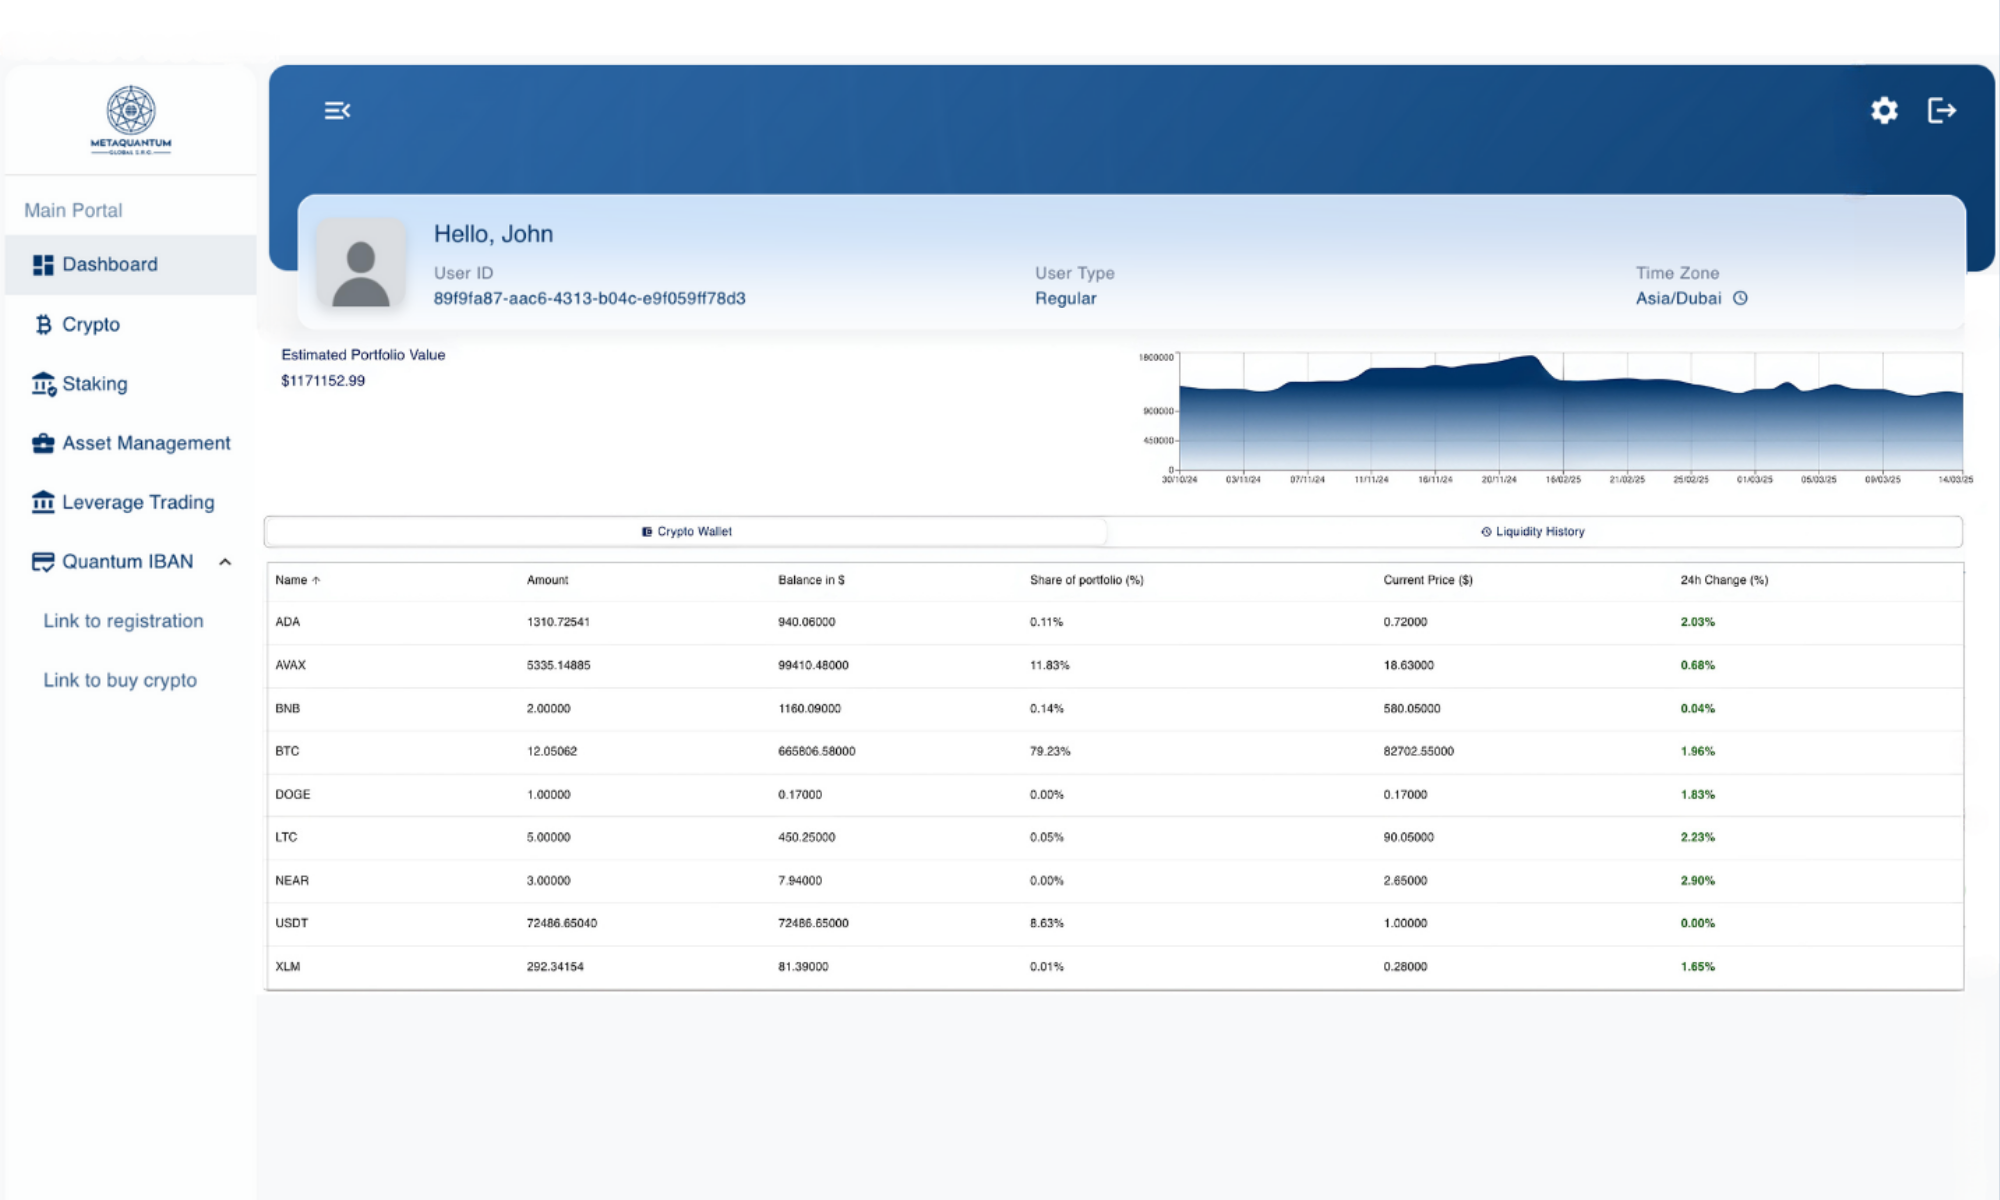Screen dimensions: 2000x1200
Task: Open settings via the gear icon
Action: pyautogui.click(x=1884, y=110)
